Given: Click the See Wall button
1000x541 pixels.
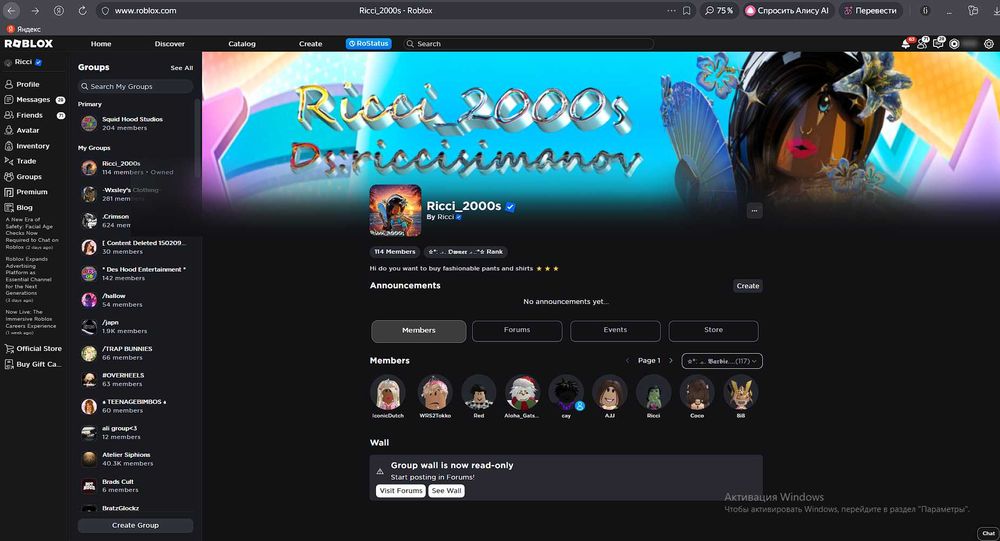Looking at the screenshot, I should click(x=446, y=491).
